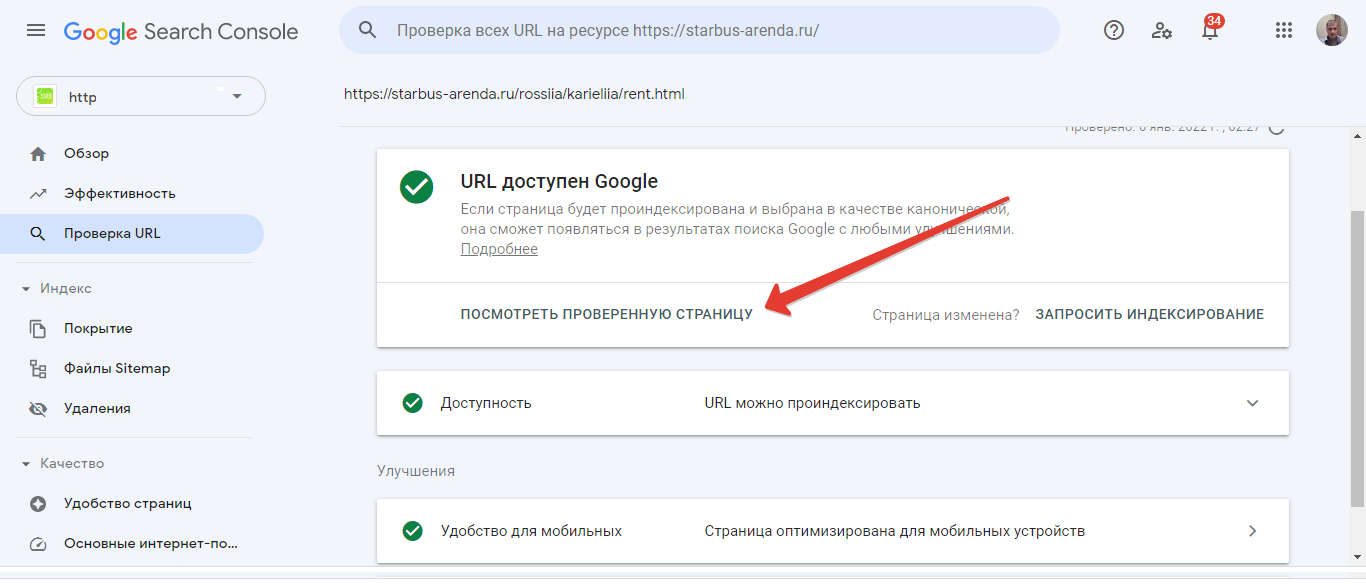Click ЗАПРОСИТЬ ИНДЕКСИРОВАНИЕ
Image resolution: width=1366 pixels, height=584 pixels.
(x=1150, y=314)
